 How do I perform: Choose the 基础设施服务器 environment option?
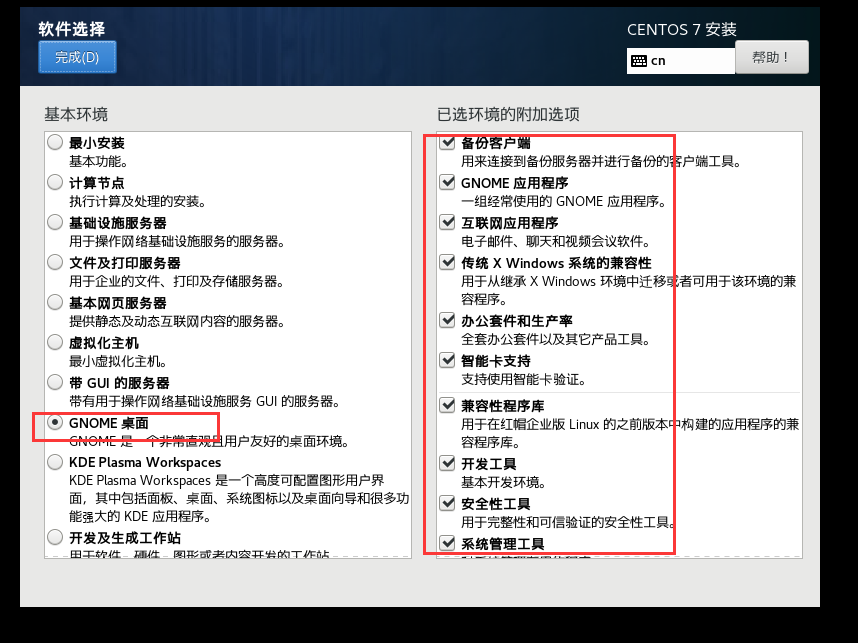55,222
